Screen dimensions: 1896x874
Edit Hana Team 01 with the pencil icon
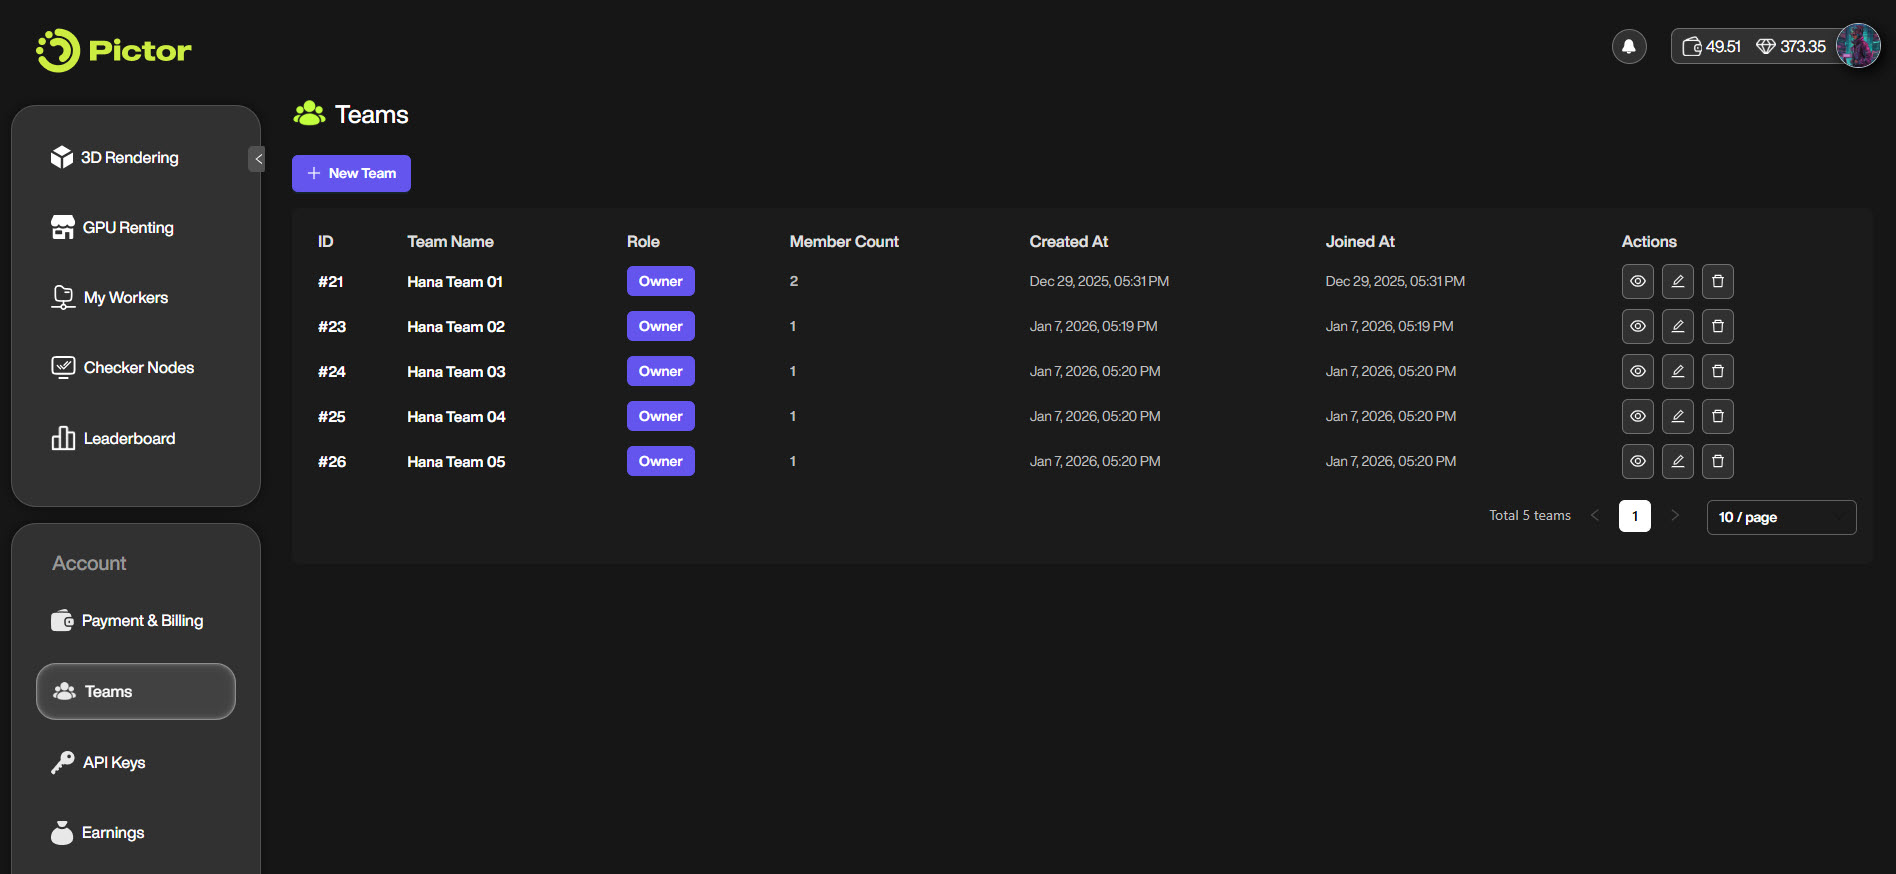coord(1678,282)
